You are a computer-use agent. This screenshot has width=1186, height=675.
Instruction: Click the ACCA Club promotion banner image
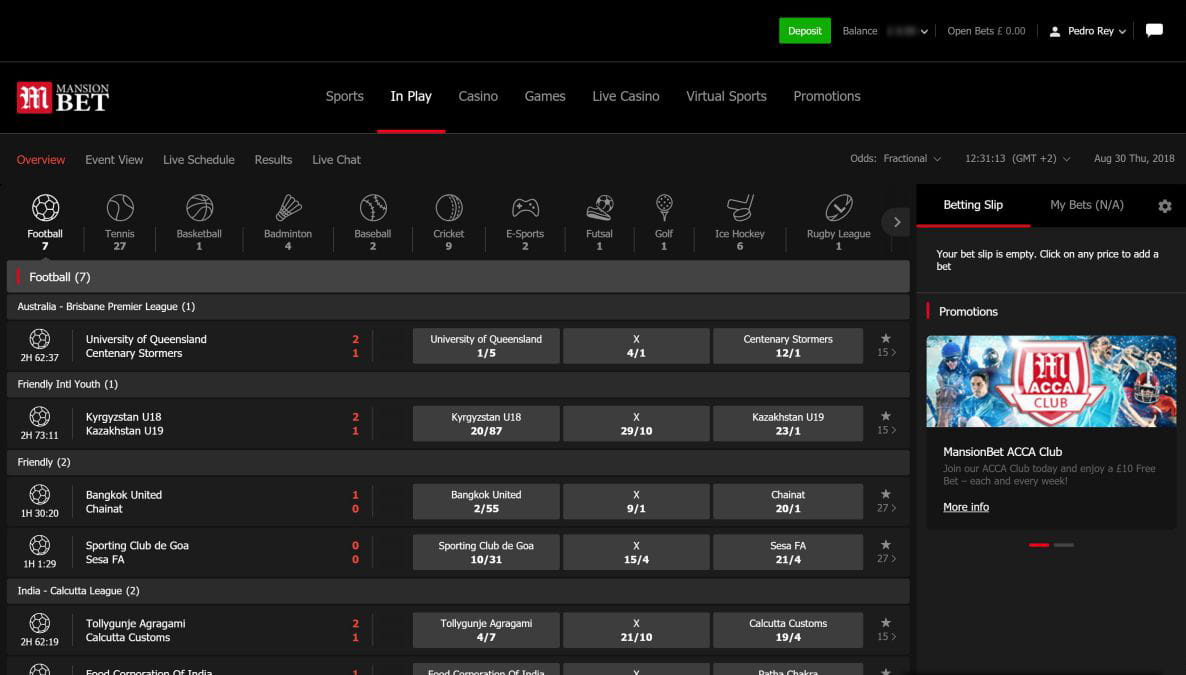1051,381
